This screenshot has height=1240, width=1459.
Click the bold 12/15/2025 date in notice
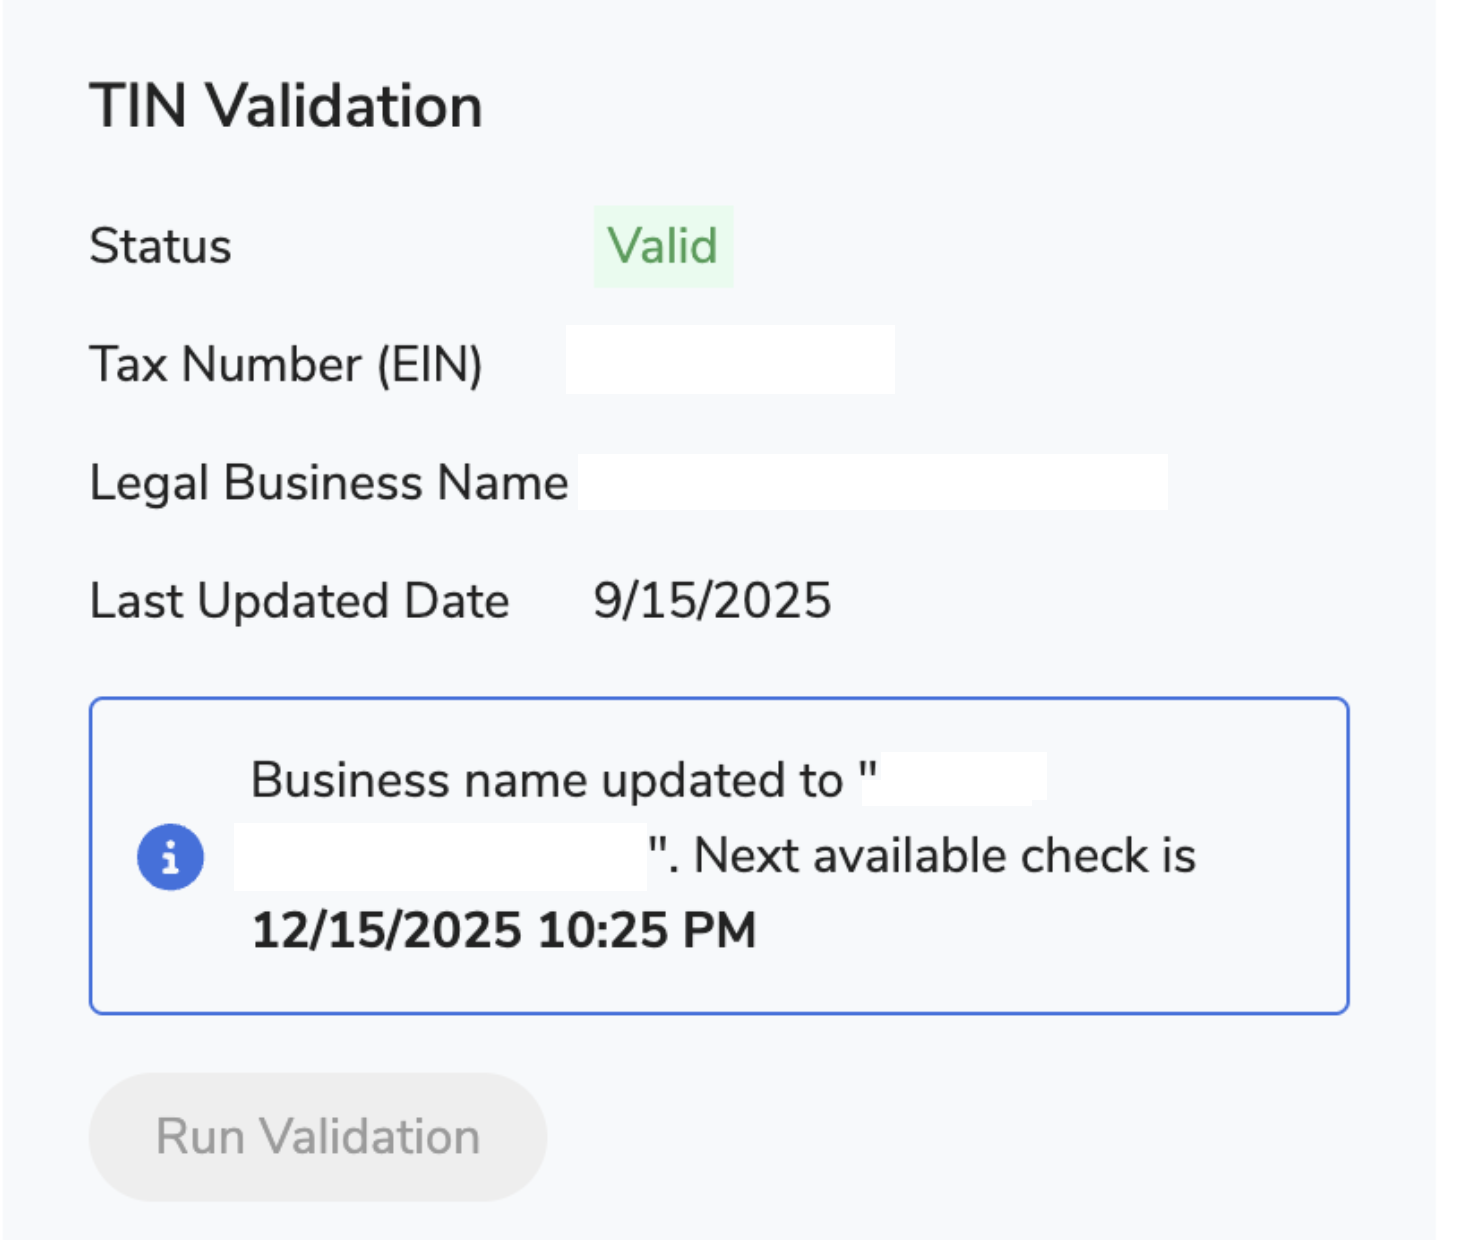[386, 931]
